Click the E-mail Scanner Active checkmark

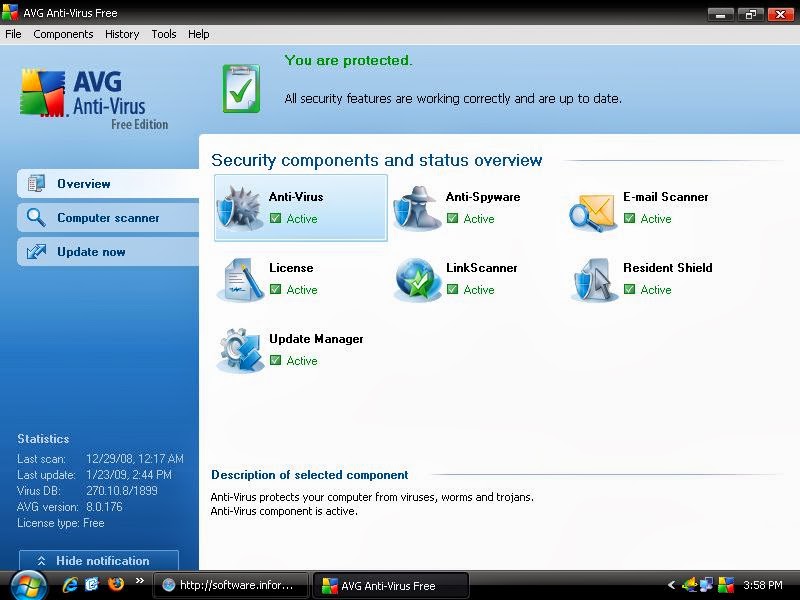click(629, 218)
